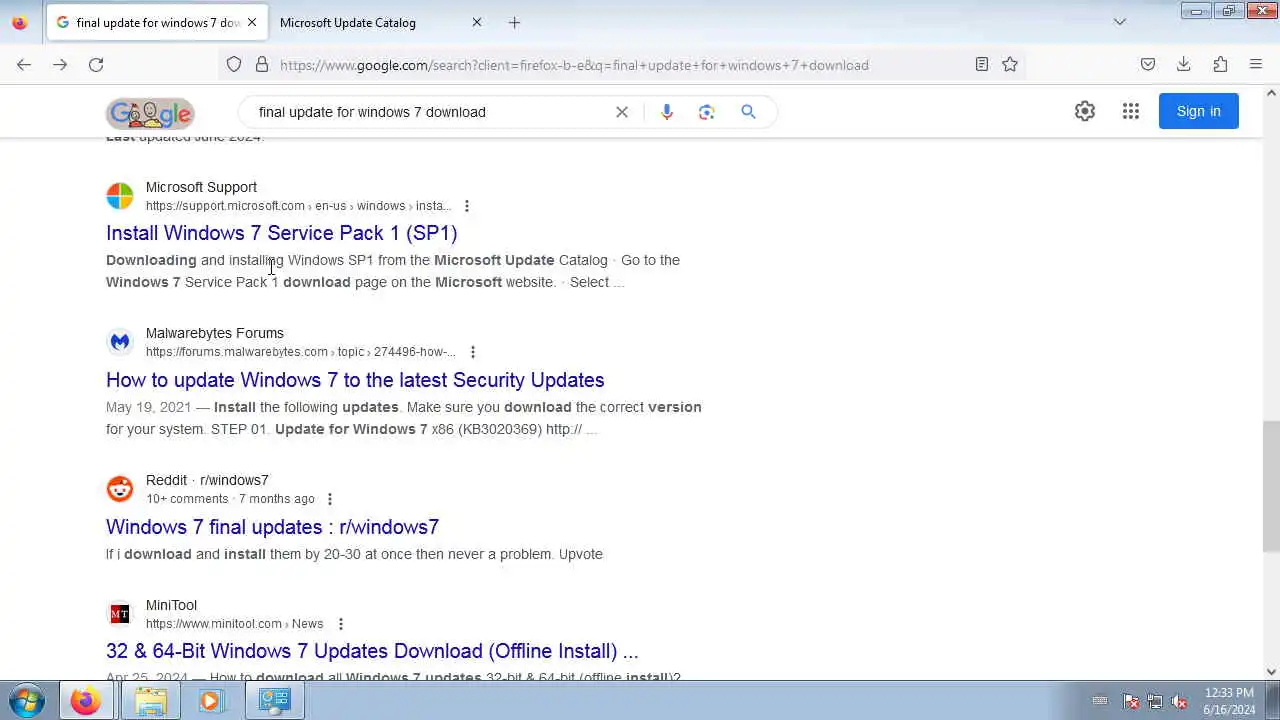1280x720 pixels.
Task: Open Windows 7 final updates r/windows7 link
Action: click(x=272, y=527)
